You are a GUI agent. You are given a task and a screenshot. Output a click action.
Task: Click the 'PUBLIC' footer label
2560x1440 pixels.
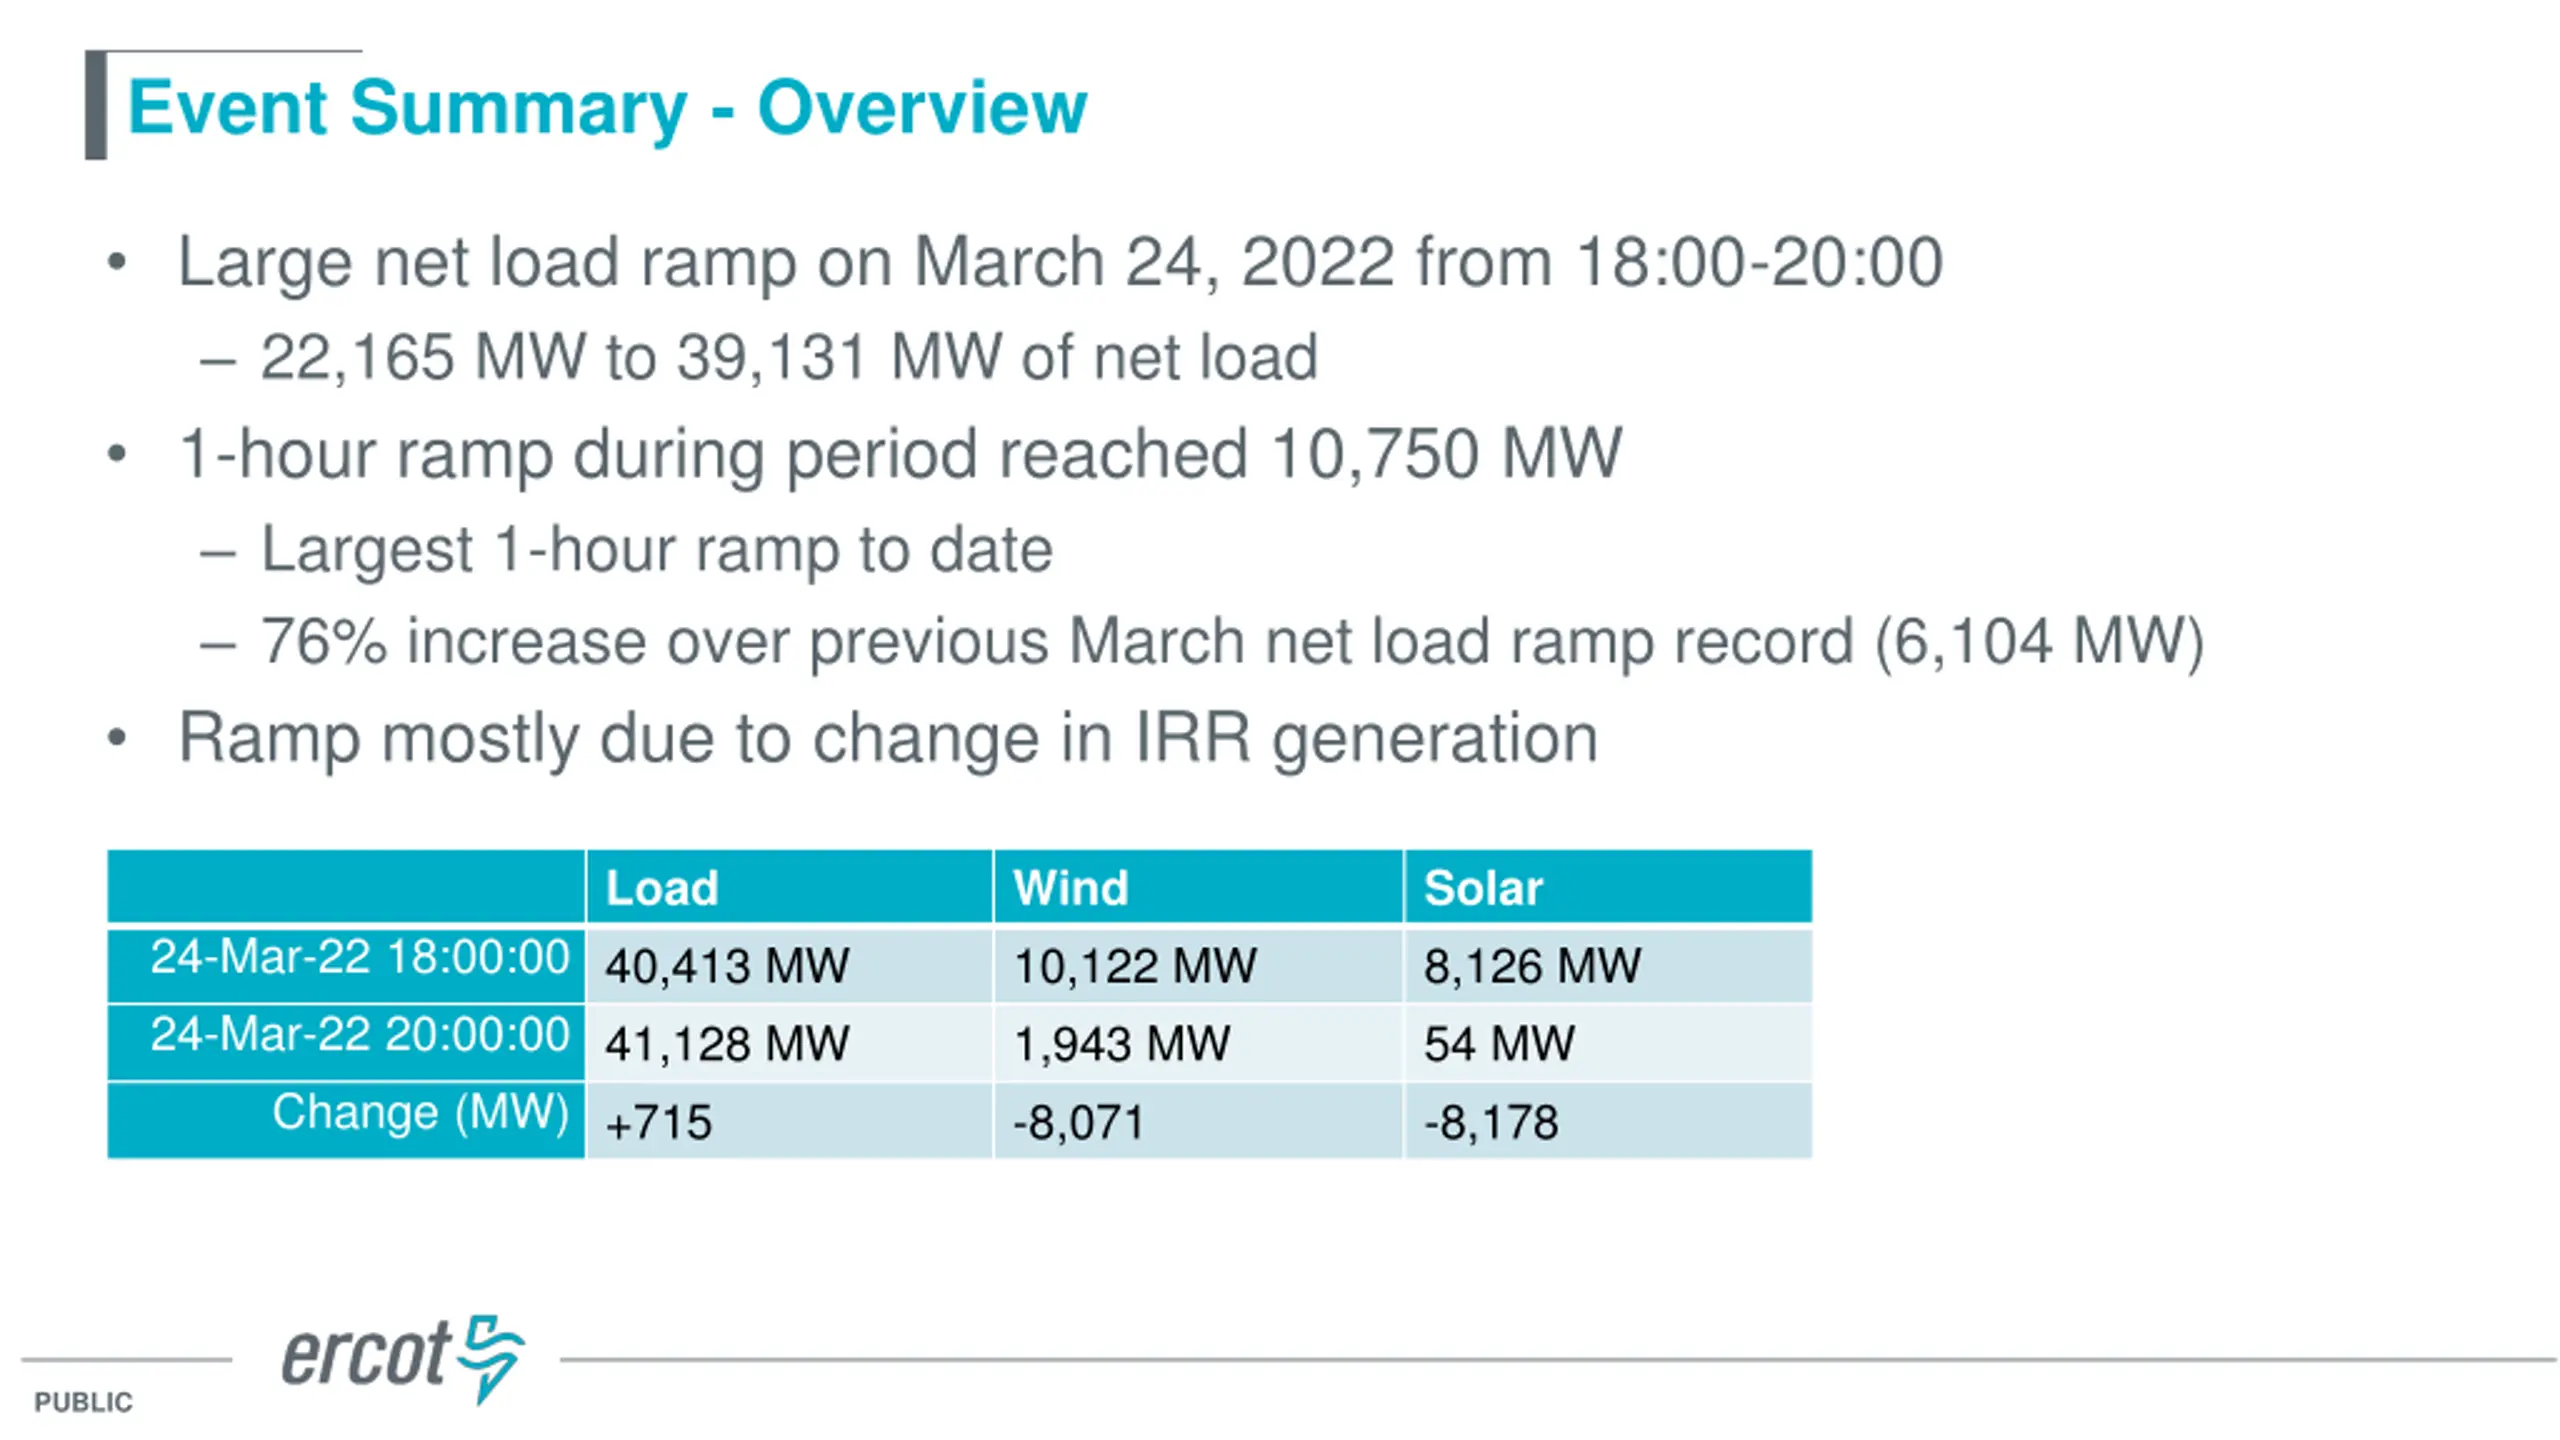point(83,1402)
